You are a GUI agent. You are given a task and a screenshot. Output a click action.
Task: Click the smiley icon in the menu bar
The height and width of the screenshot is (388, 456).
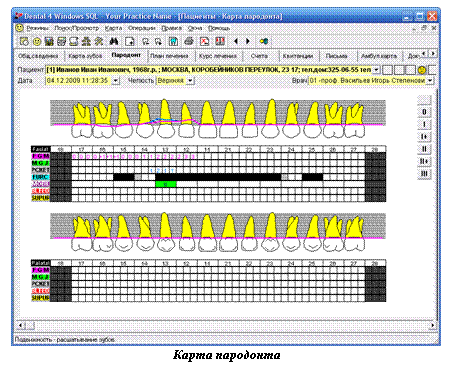point(20,28)
